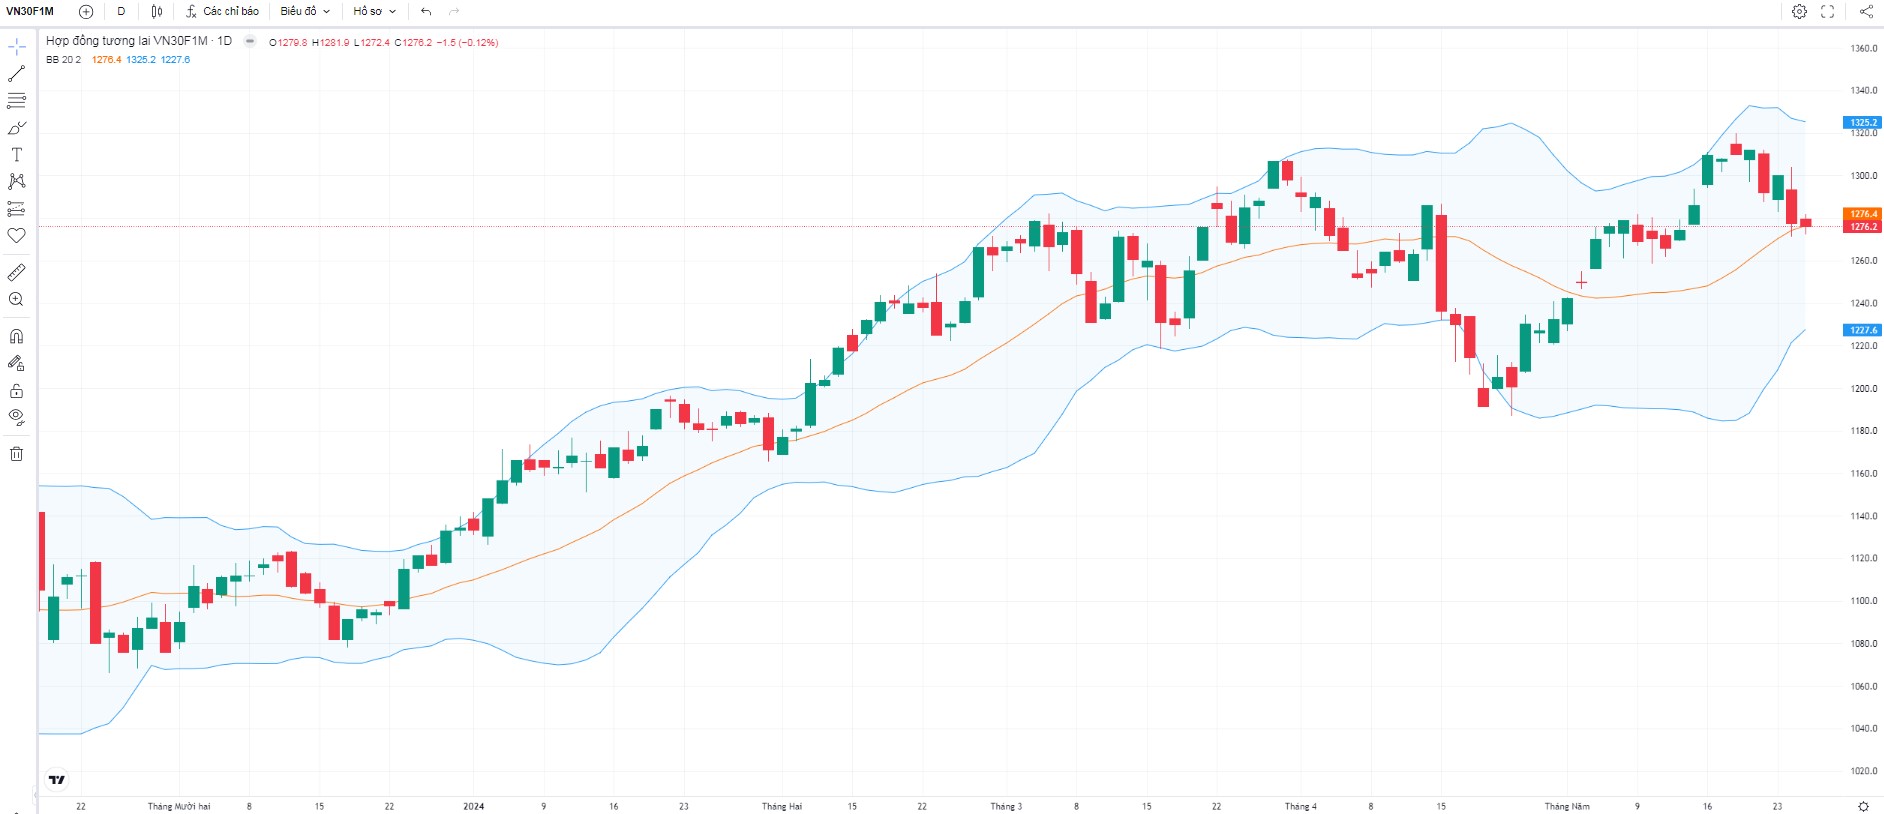Hide all drawings with eye icon
The width and height of the screenshot is (1884, 814).
(x=16, y=417)
